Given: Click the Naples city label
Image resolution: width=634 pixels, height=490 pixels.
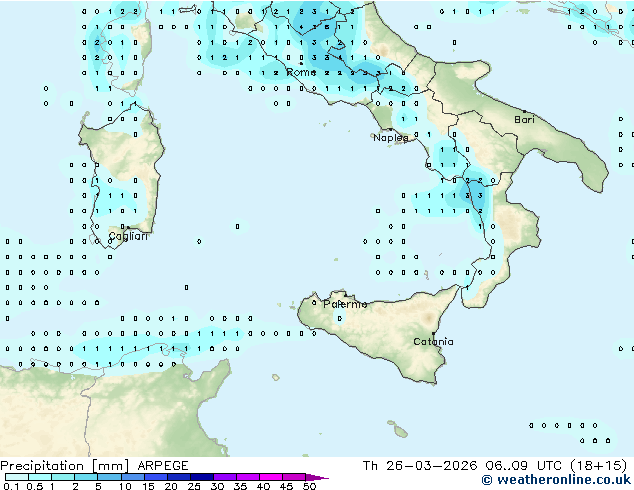Looking at the screenshot, I should pyautogui.click(x=391, y=138).
